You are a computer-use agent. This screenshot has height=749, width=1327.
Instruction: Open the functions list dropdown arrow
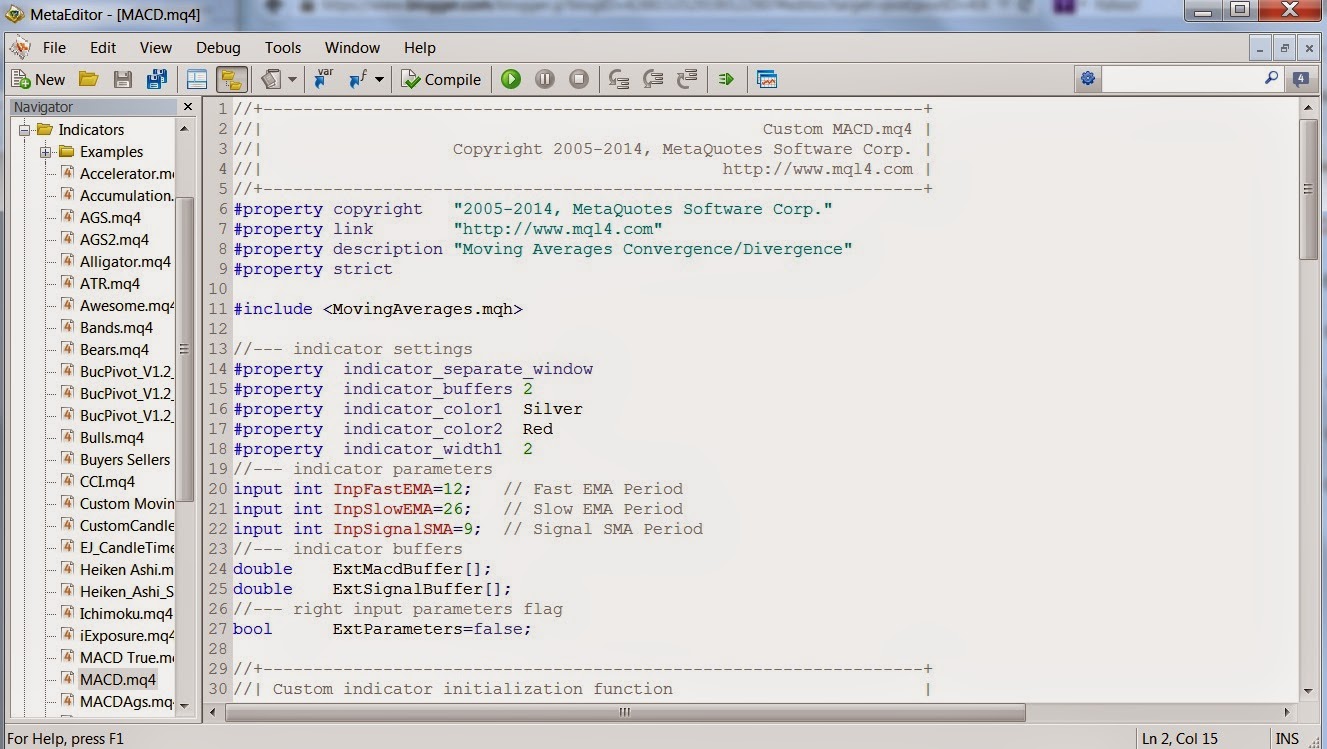click(x=379, y=79)
